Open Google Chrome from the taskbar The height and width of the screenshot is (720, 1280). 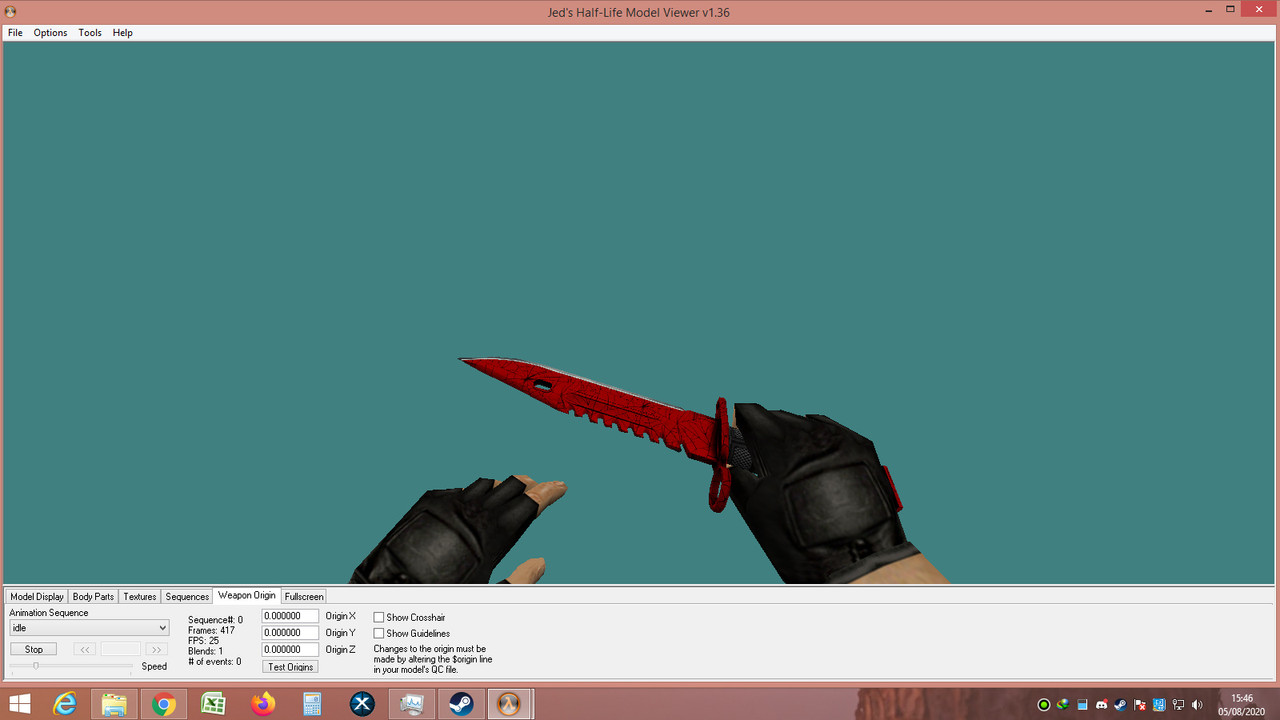click(x=164, y=704)
